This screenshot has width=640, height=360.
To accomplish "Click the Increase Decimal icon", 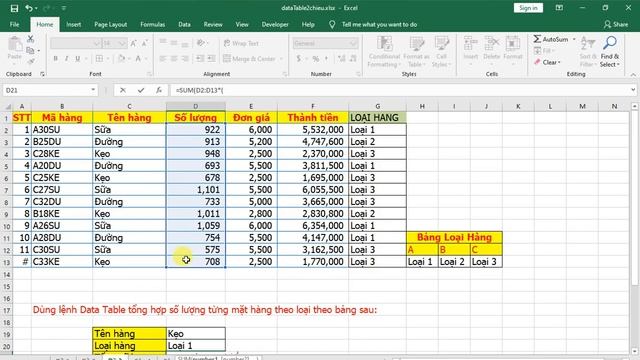I will [x=342, y=59].
